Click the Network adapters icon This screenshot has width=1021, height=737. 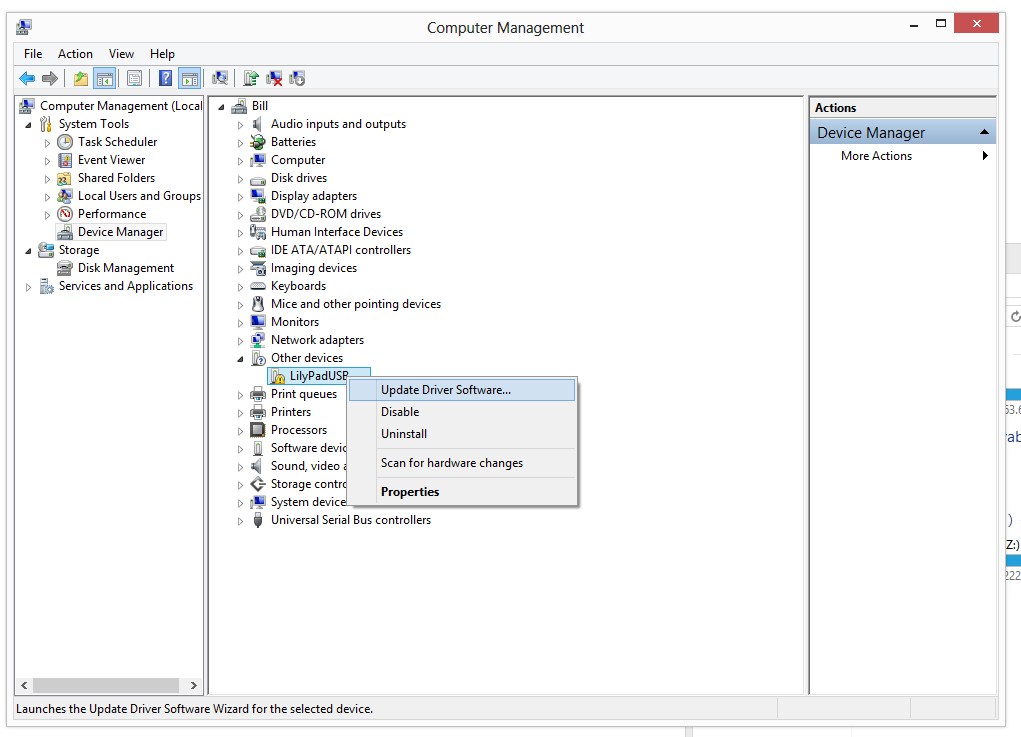pyautogui.click(x=258, y=340)
